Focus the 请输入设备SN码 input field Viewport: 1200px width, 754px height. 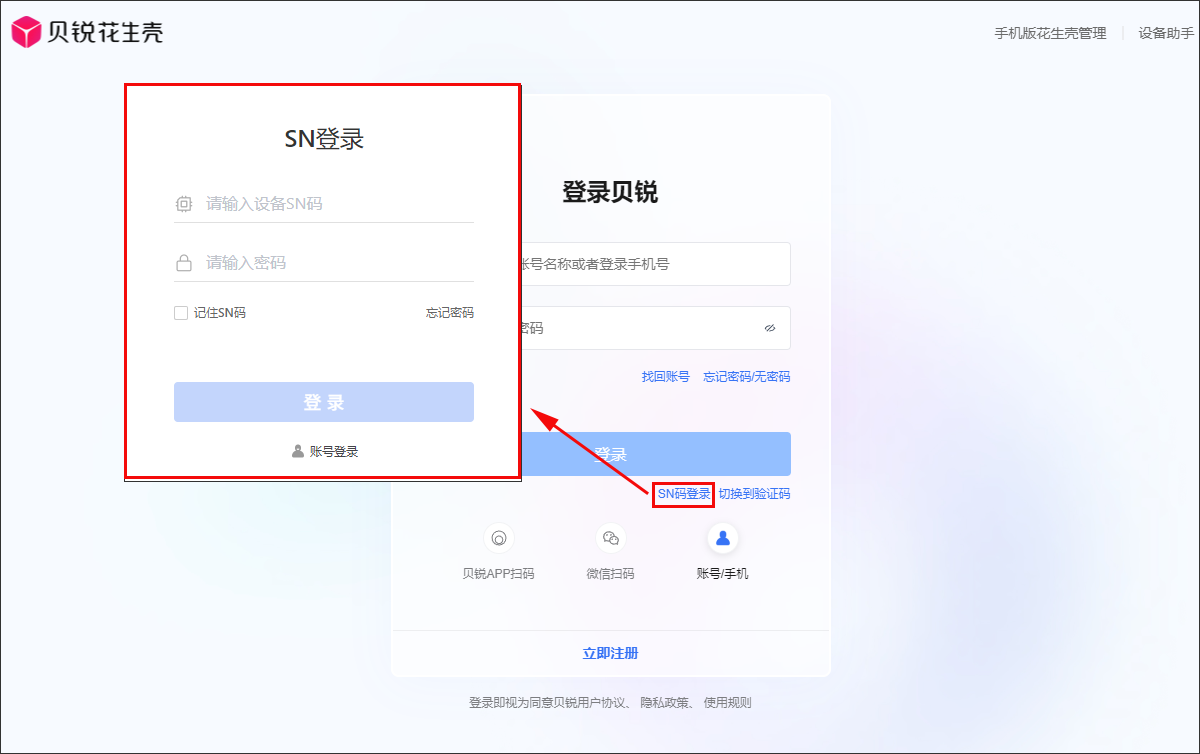pyautogui.click(x=335, y=204)
